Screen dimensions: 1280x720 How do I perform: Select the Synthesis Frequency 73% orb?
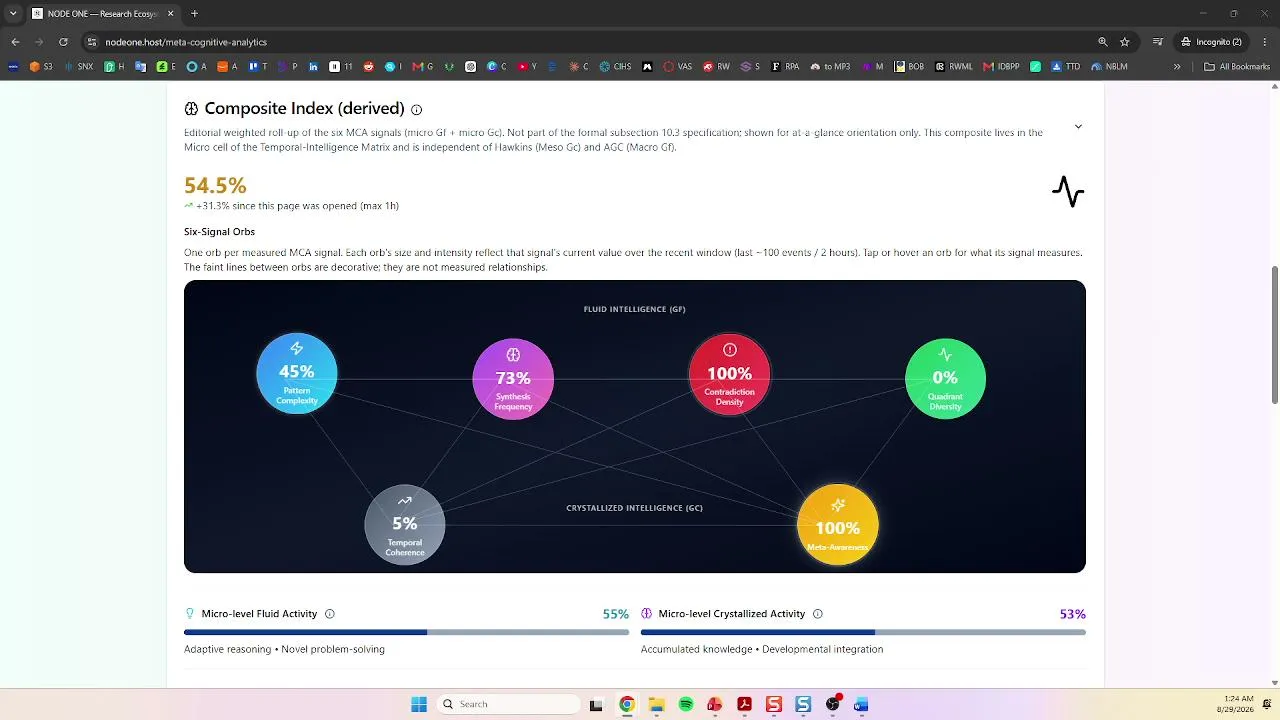pos(513,379)
